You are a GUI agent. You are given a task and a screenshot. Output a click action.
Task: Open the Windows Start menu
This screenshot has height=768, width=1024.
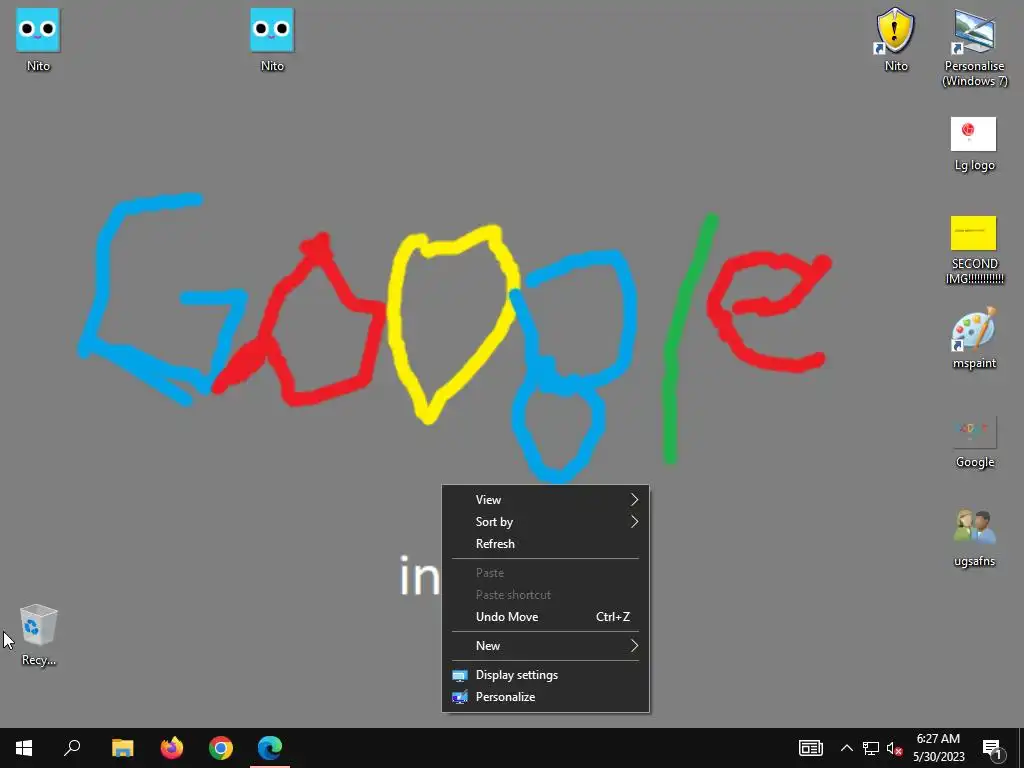24,748
